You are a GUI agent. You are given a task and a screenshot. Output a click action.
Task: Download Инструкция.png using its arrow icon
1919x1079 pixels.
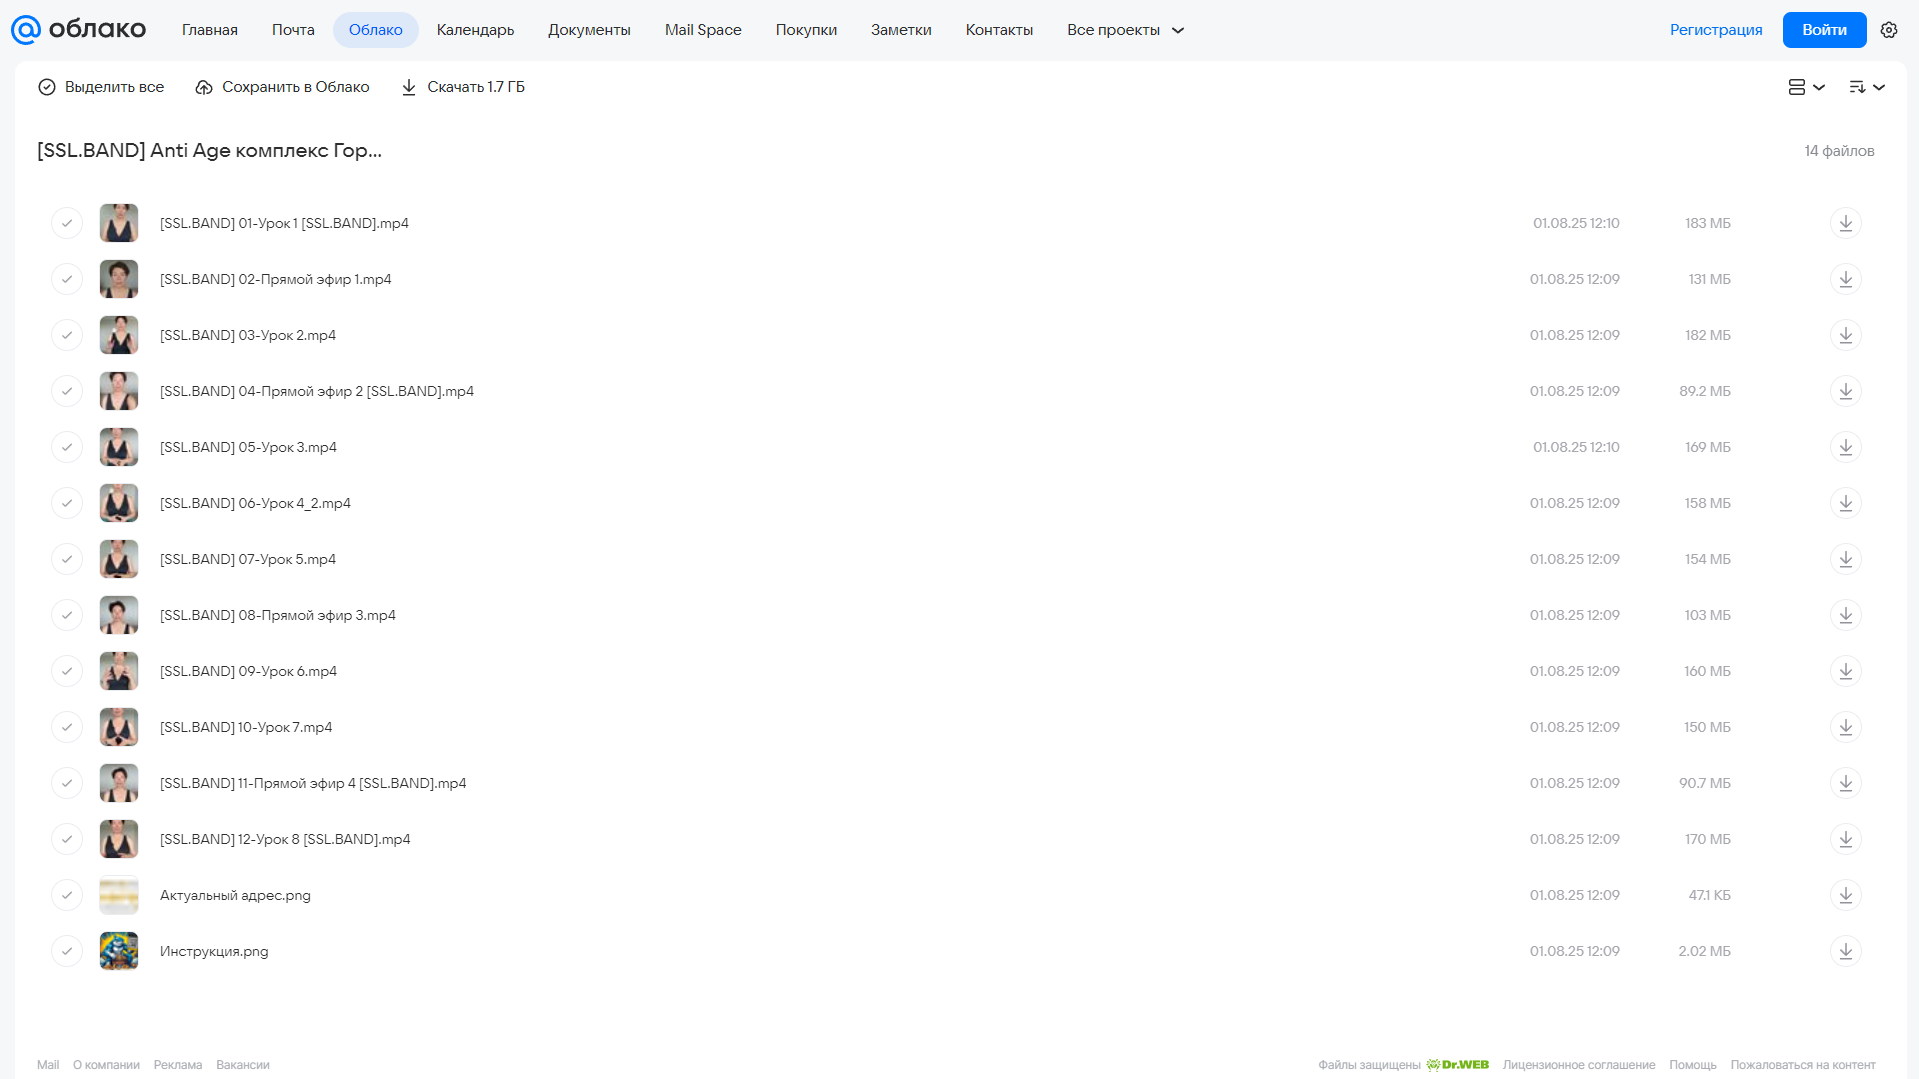click(x=1846, y=951)
